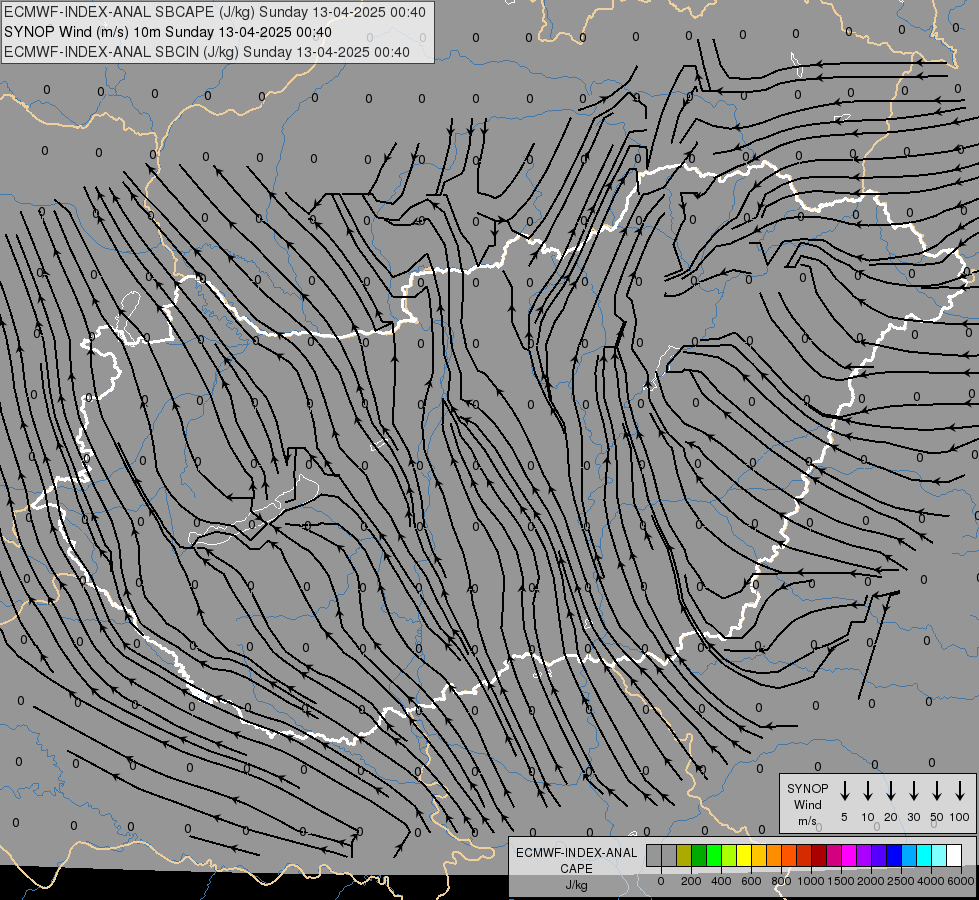Click the 4000 tick on CAPE scale
The image size is (979, 900).
click(x=931, y=881)
